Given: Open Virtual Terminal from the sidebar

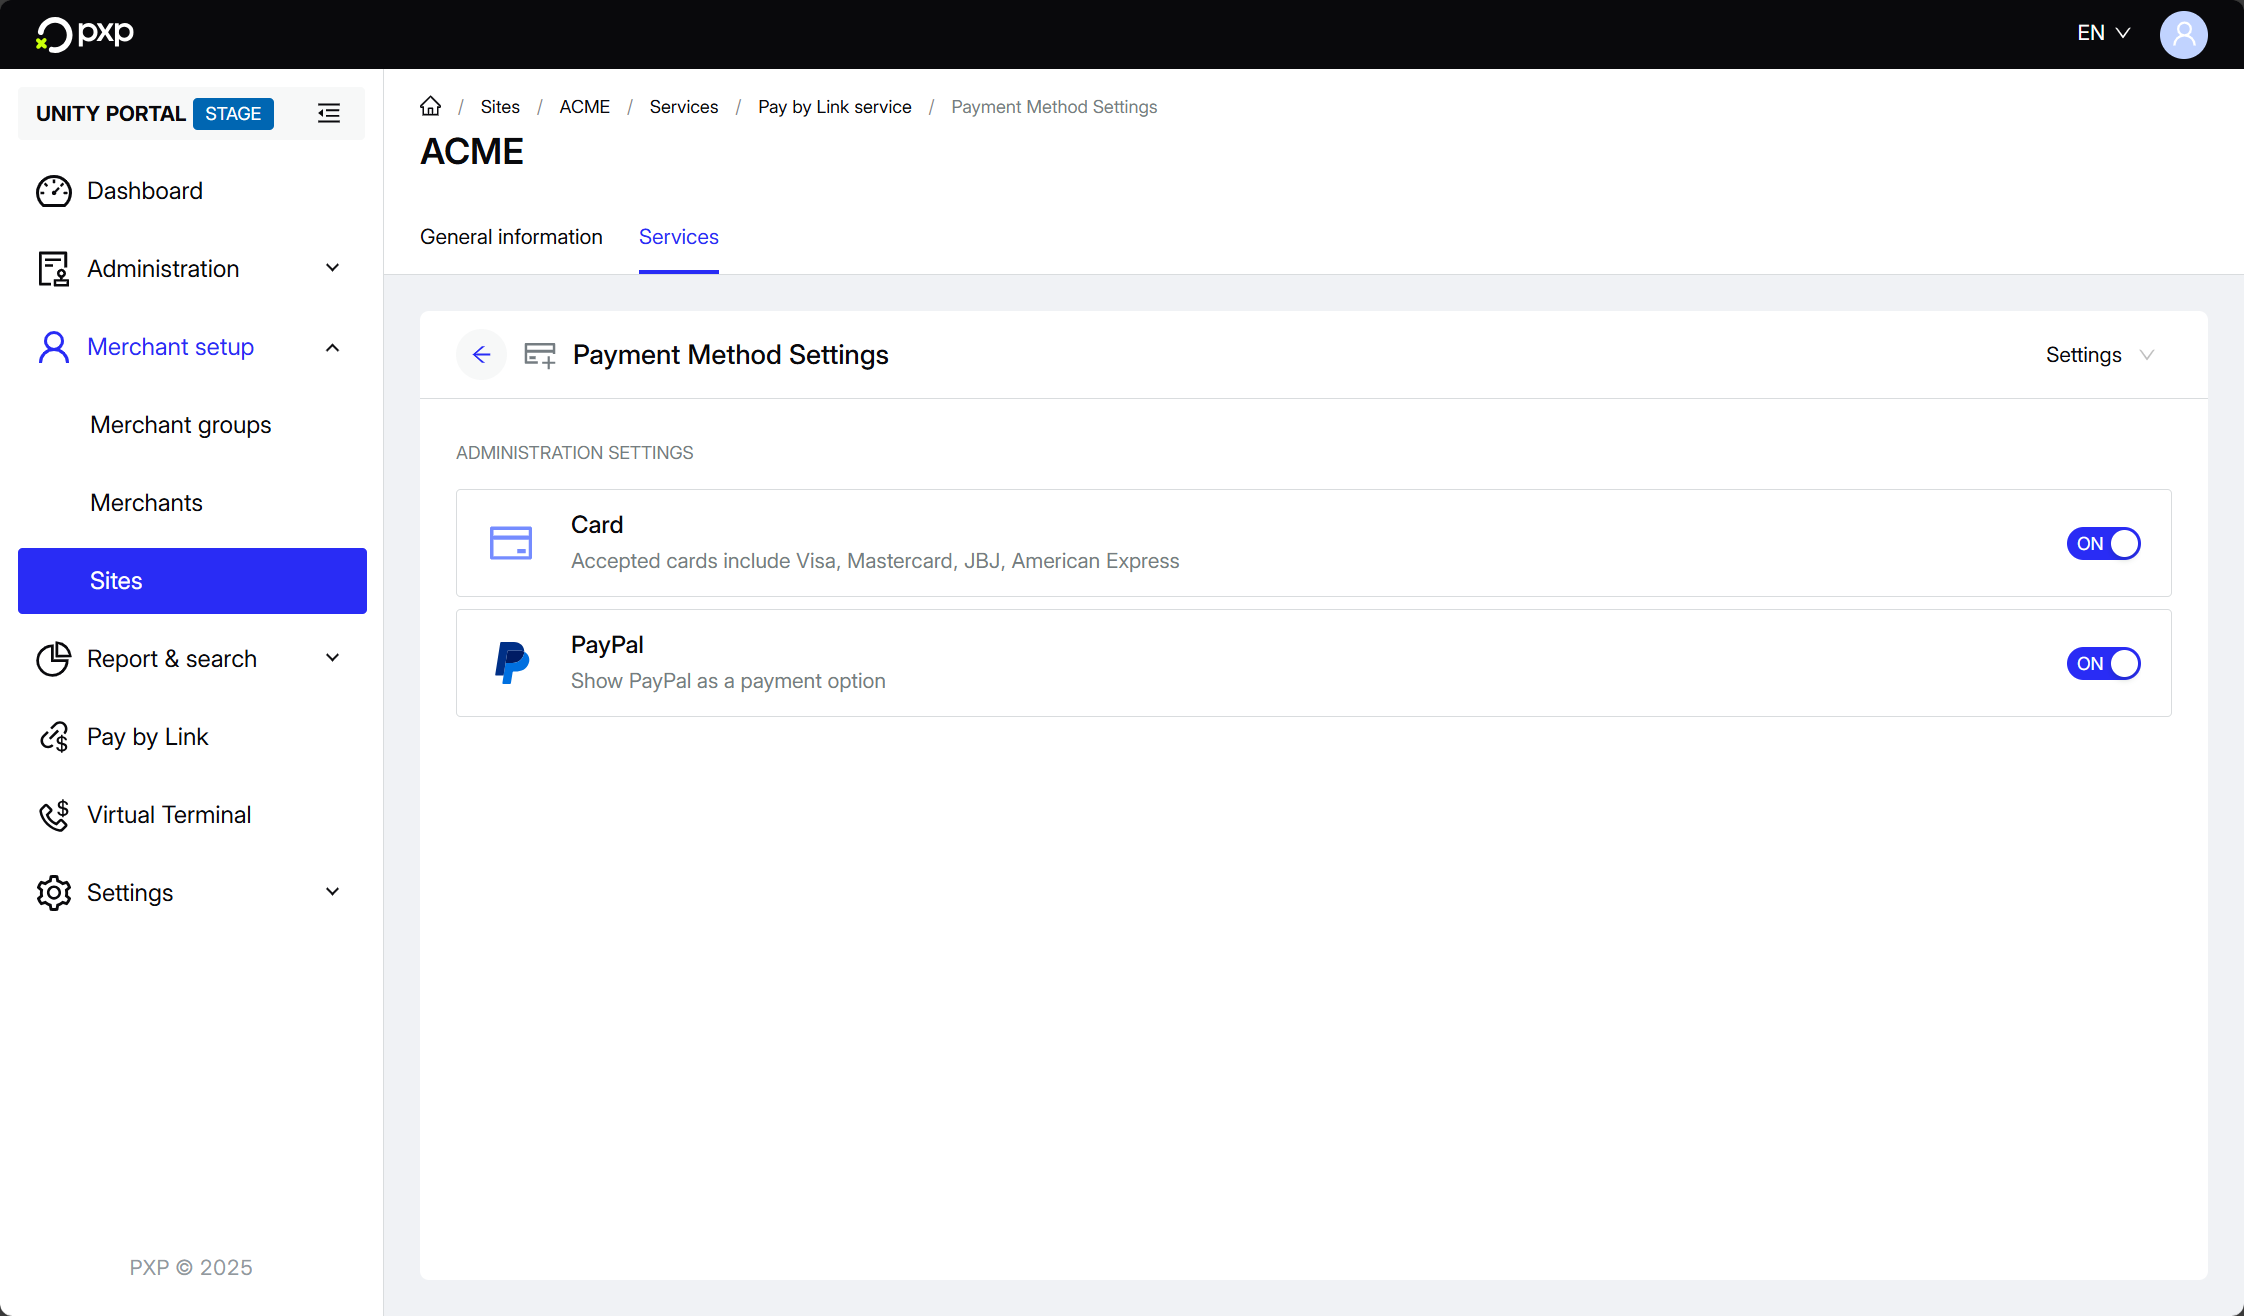Looking at the screenshot, I should pyautogui.click(x=168, y=814).
